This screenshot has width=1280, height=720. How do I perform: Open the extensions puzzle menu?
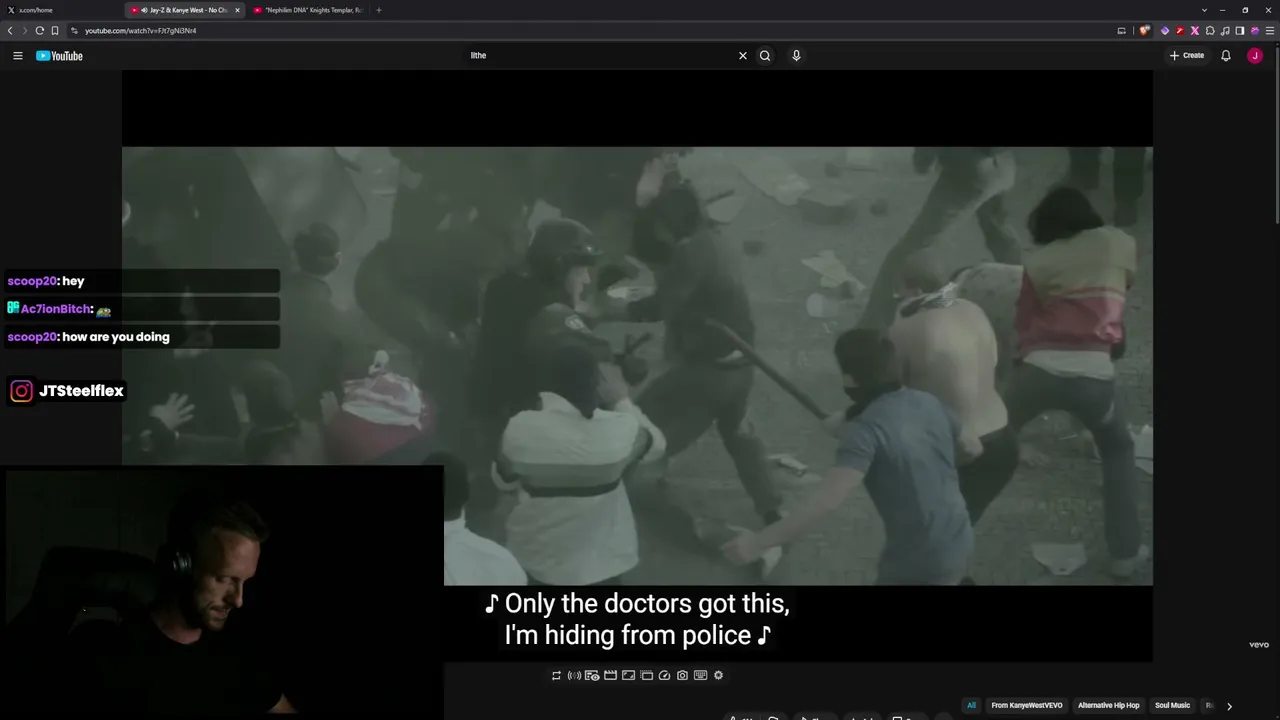pos(1210,31)
